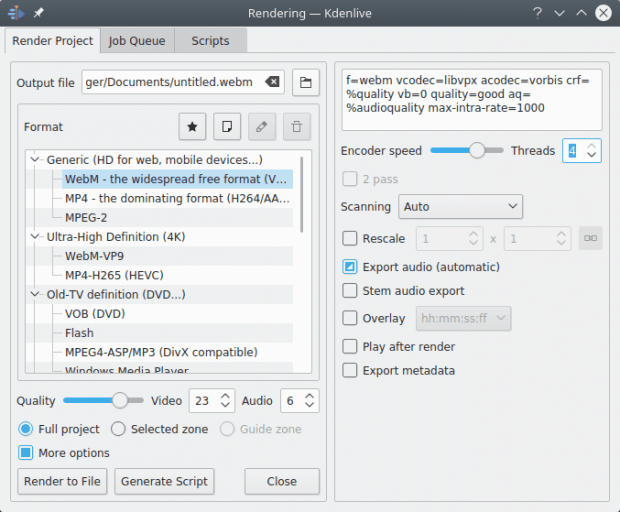Click the Render to File button
620x512 pixels.
(x=62, y=481)
